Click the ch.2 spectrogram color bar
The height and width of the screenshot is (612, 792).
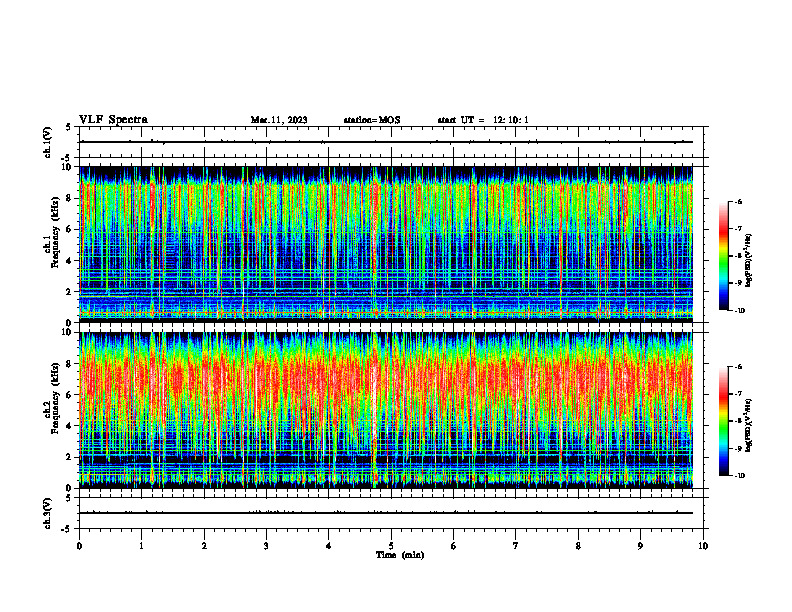(x=724, y=421)
